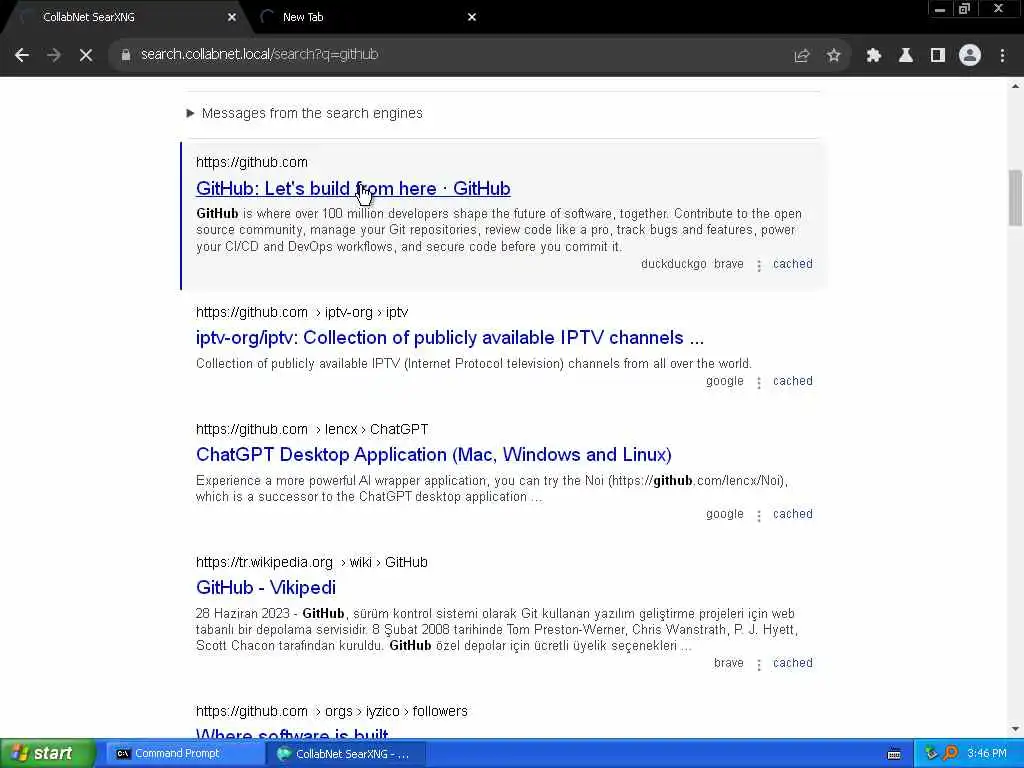Click the share page icon
Viewport: 1024px width, 768px height.
coord(802,56)
